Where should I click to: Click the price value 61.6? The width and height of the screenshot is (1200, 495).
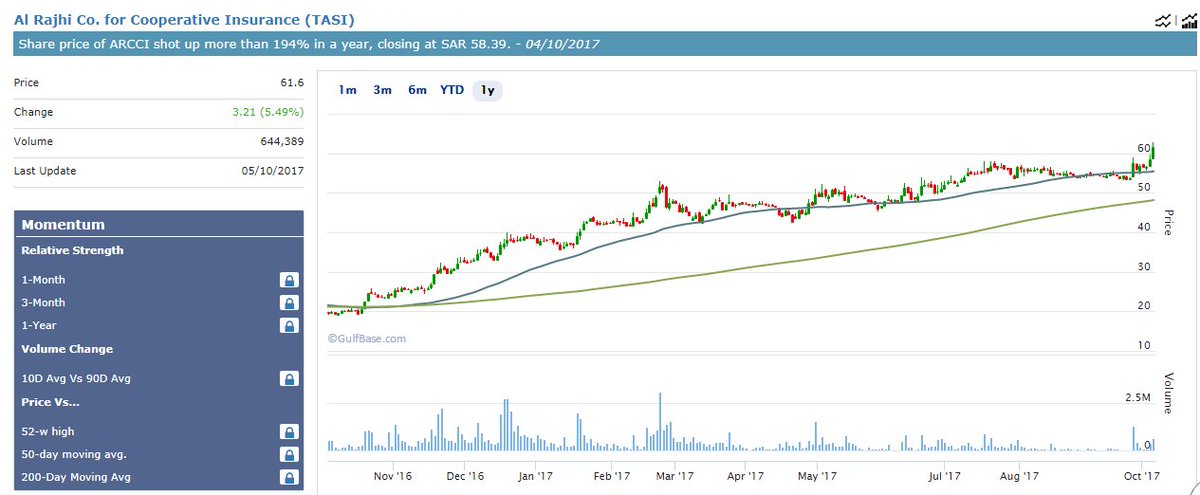pos(291,83)
